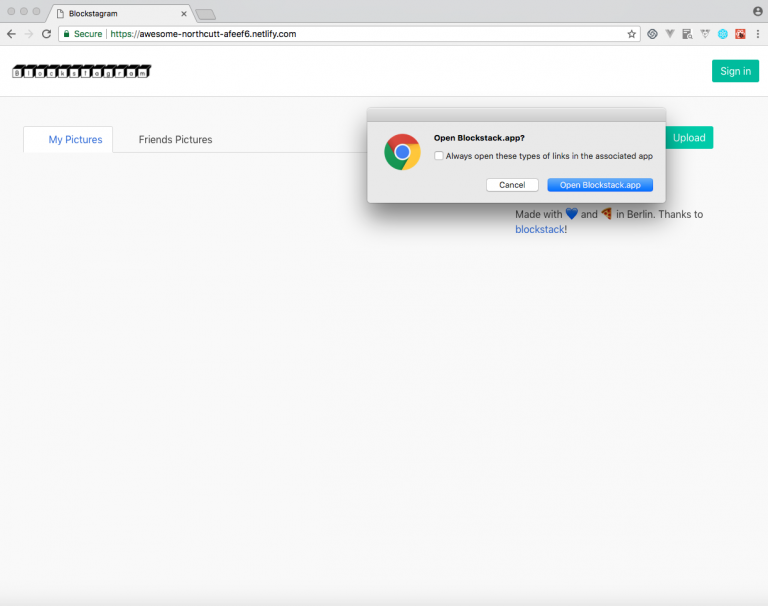Click the green Sign in button
This screenshot has width=768, height=606.
(735, 71)
